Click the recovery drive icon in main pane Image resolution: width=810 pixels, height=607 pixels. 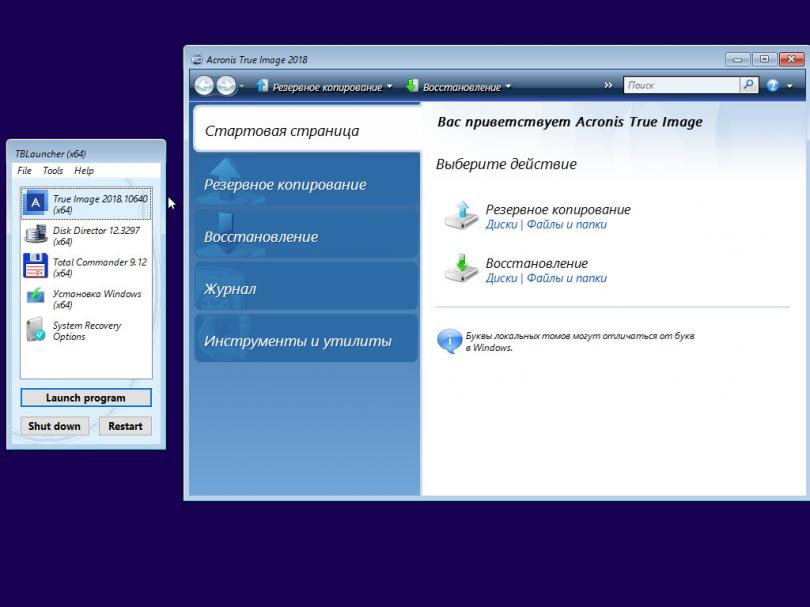pos(461,269)
